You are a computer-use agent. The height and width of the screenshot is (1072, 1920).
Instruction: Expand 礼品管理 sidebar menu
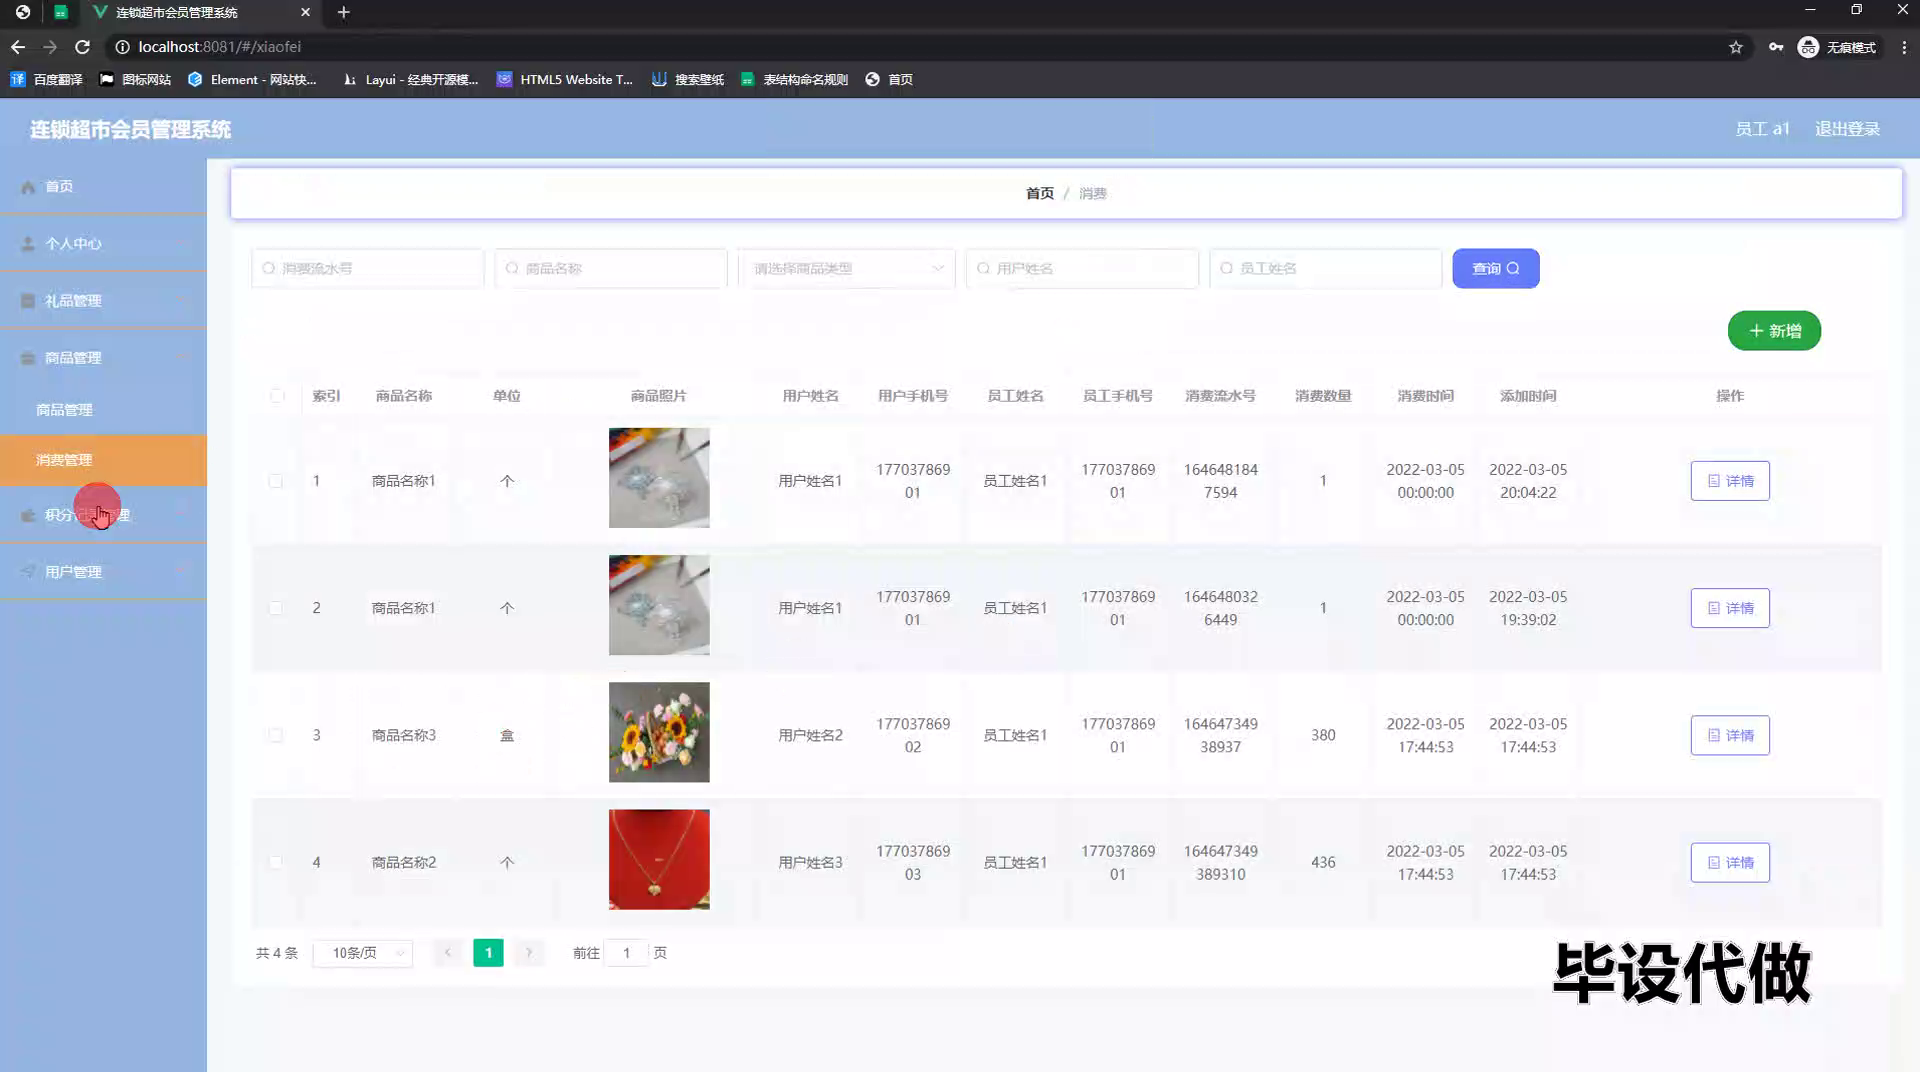point(104,301)
